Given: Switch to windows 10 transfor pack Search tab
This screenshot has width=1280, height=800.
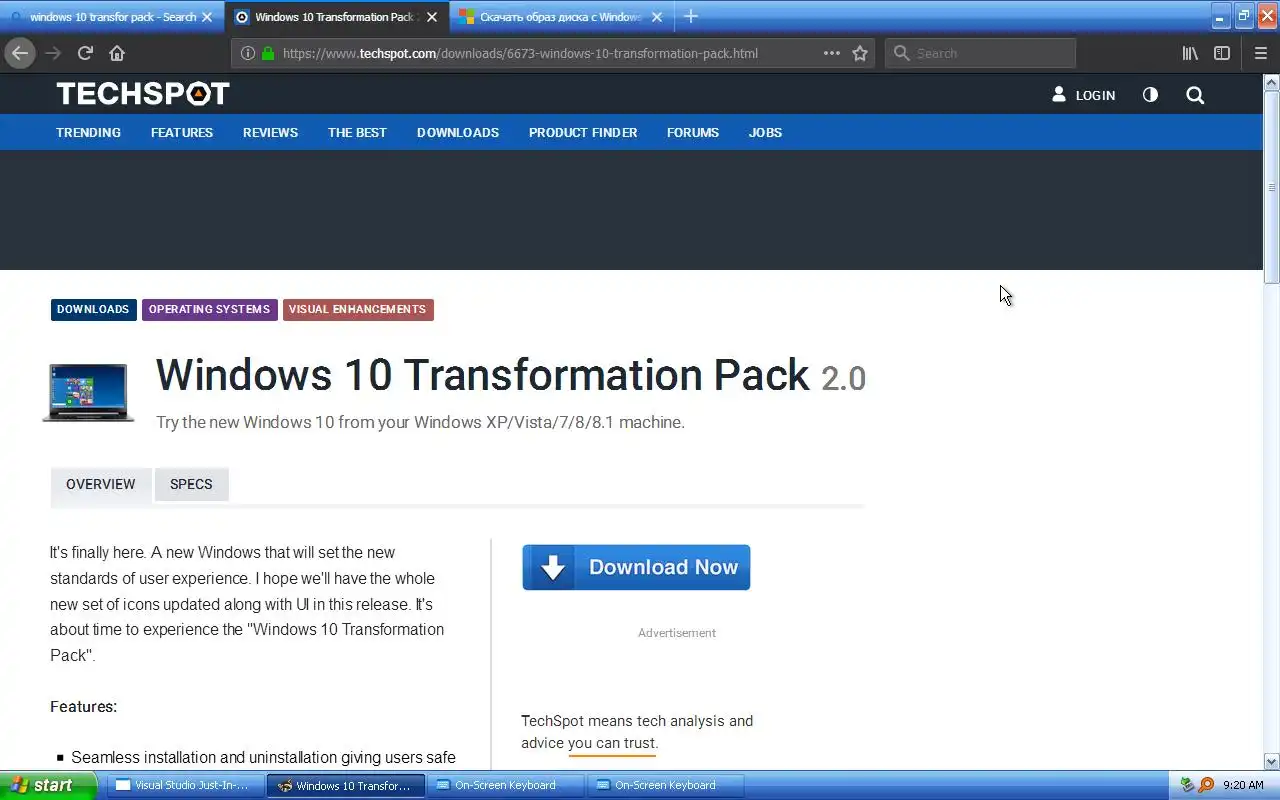Looking at the screenshot, I should [x=112, y=17].
